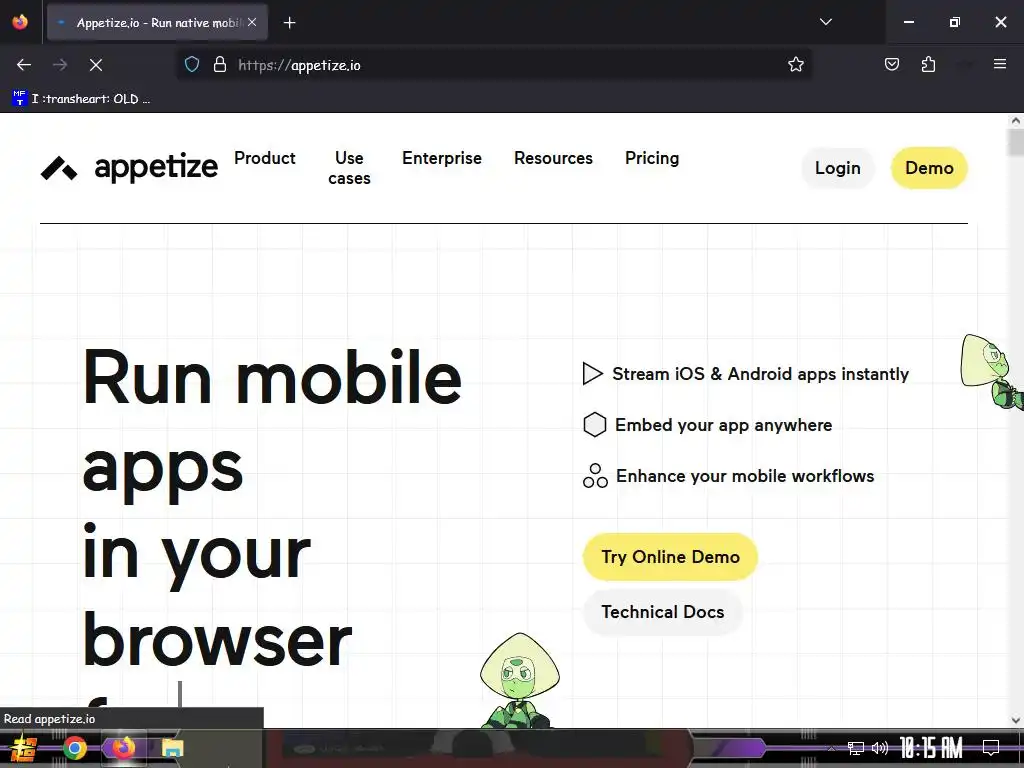Open the tracking protection shield icon
Viewport: 1024px width, 768px height.
coord(191,65)
